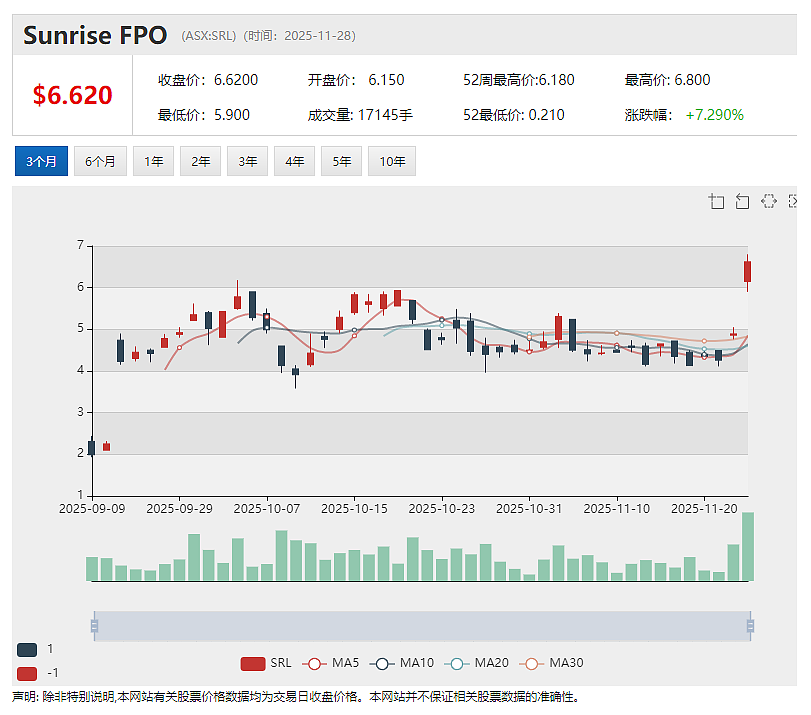Screen dimensions: 811x715
Task: Click the 2025-11-10 axis label
Action: (617, 509)
